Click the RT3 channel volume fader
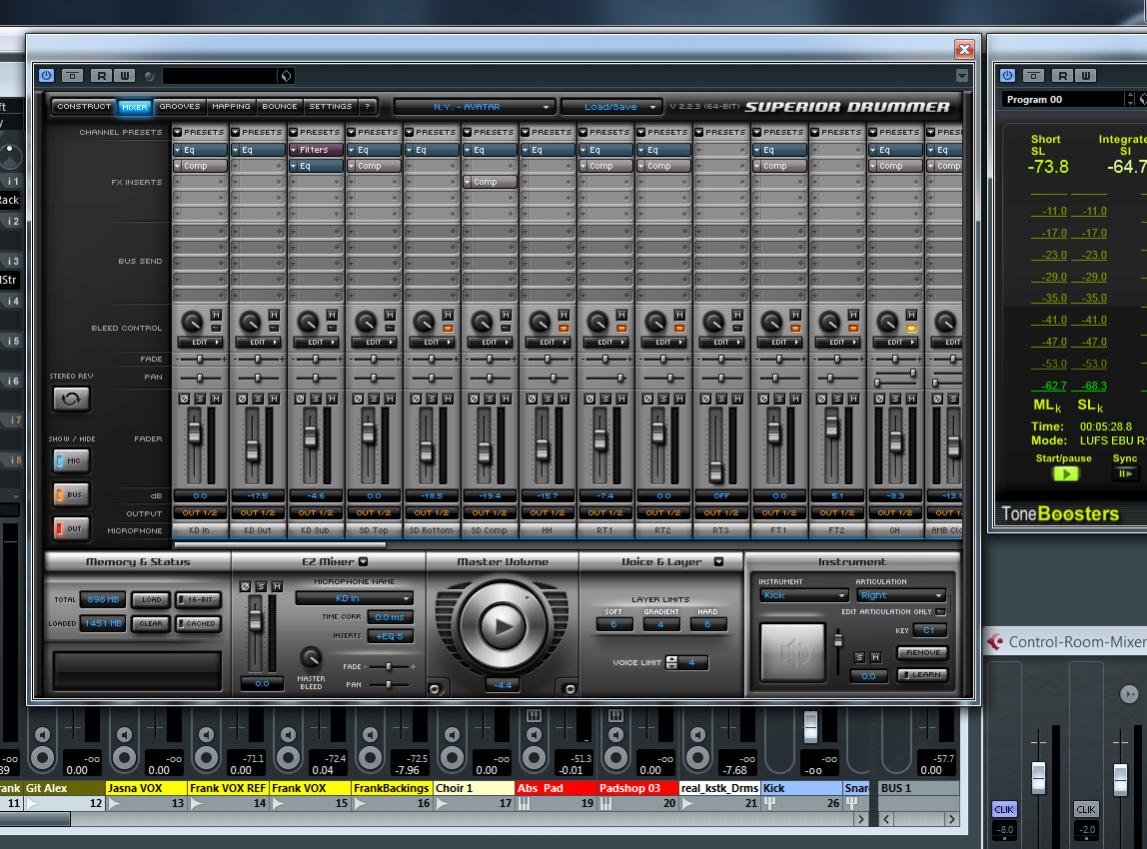The width and height of the screenshot is (1147, 849). [x=716, y=472]
